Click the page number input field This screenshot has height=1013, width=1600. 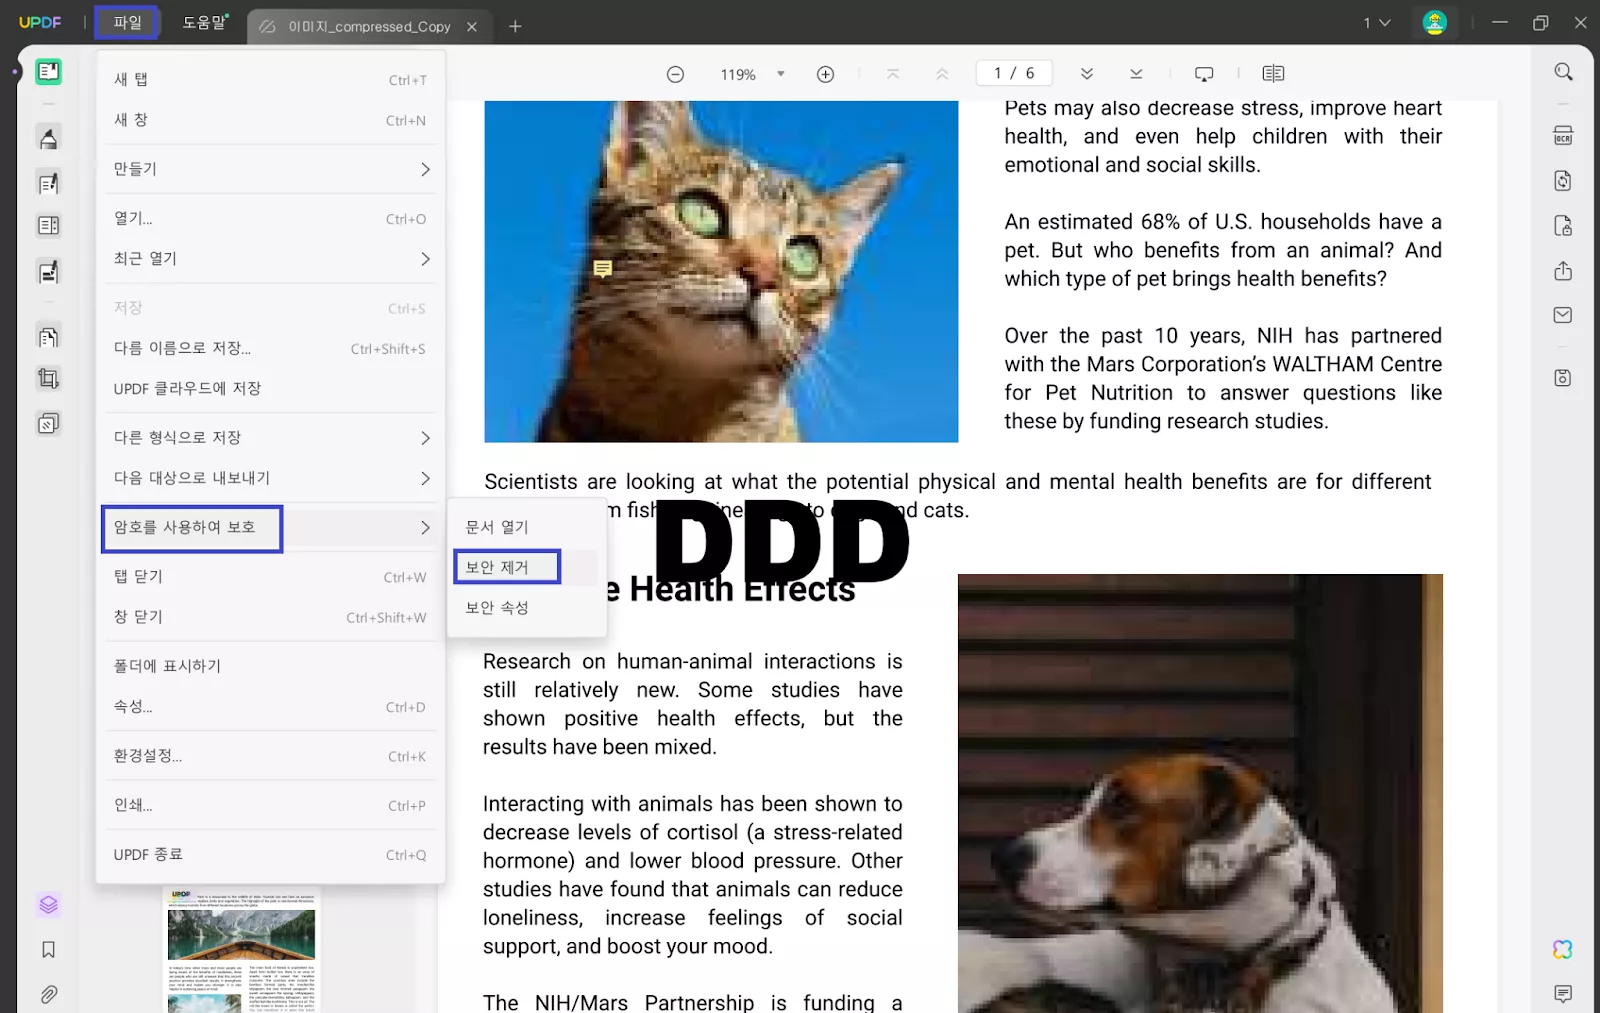pos(1014,73)
